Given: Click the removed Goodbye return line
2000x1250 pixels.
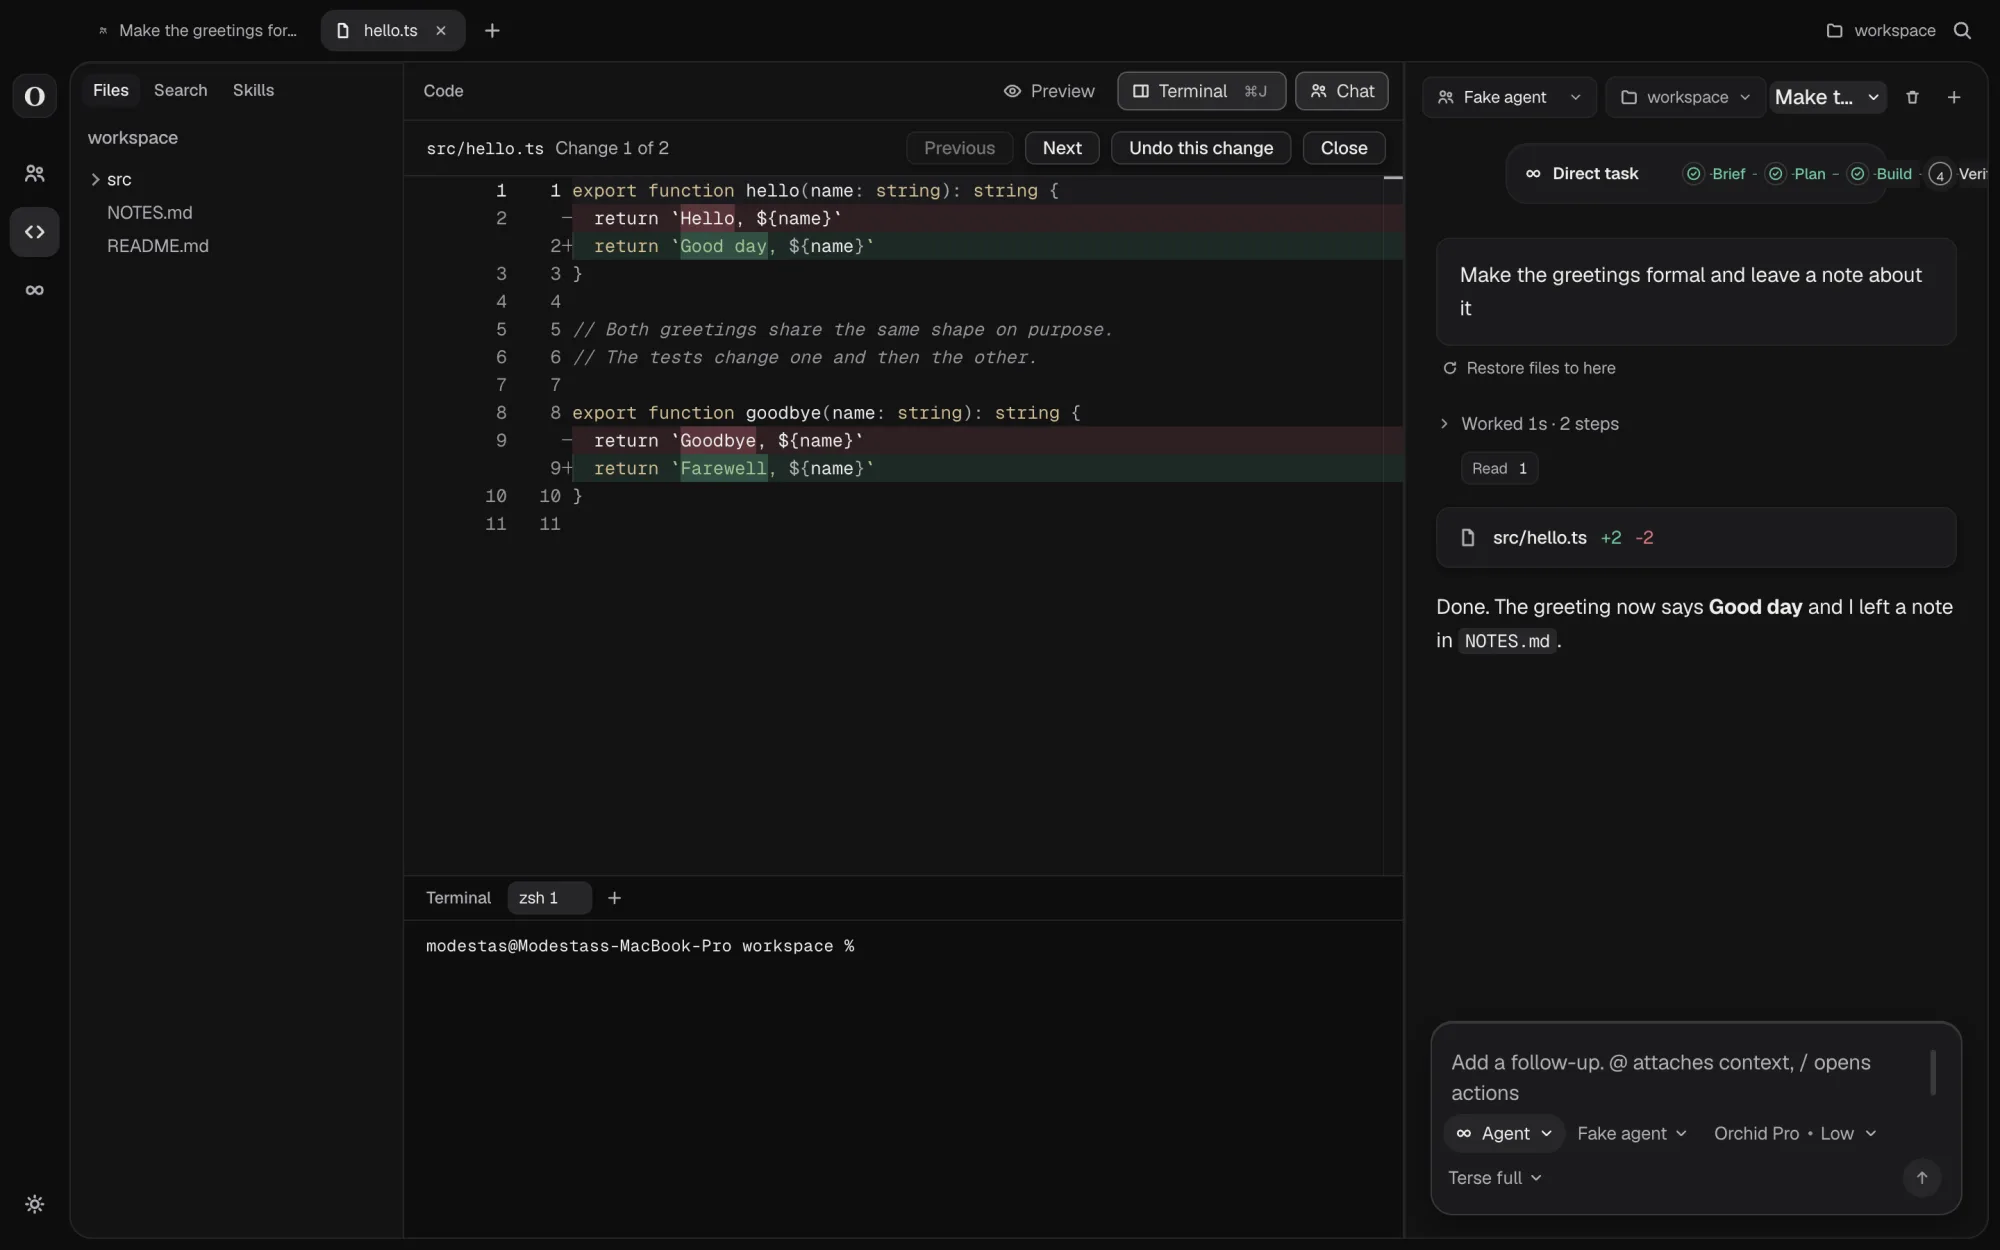Looking at the screenshot, I should click(987, 440).
